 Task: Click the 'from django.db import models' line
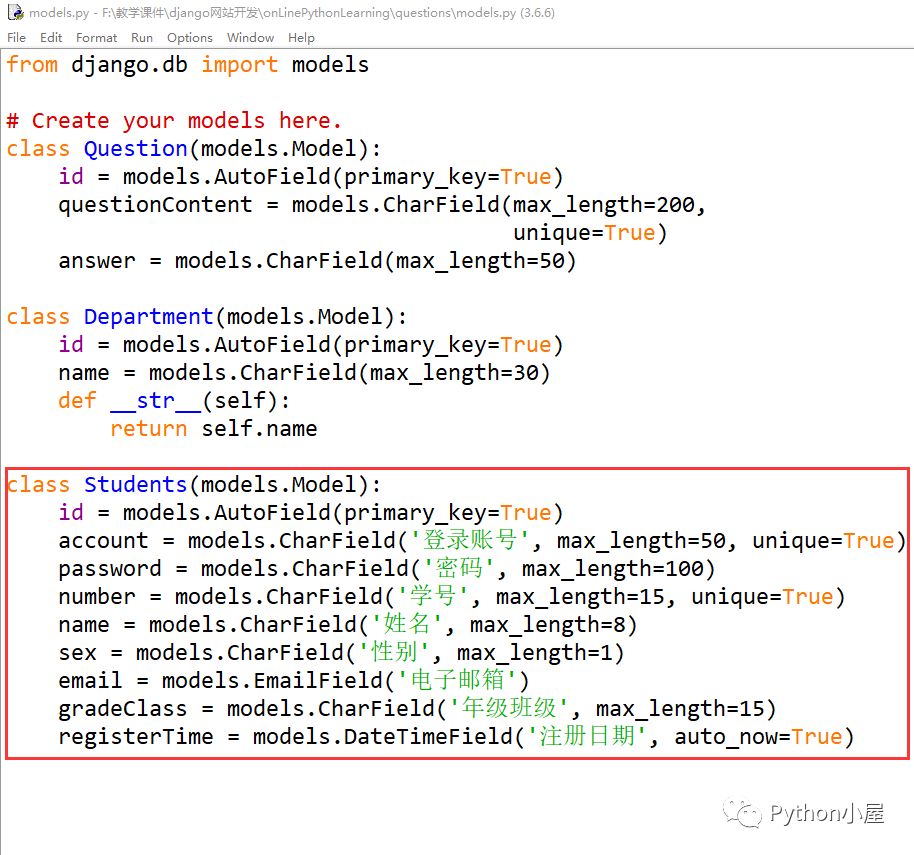pos(188,65)
